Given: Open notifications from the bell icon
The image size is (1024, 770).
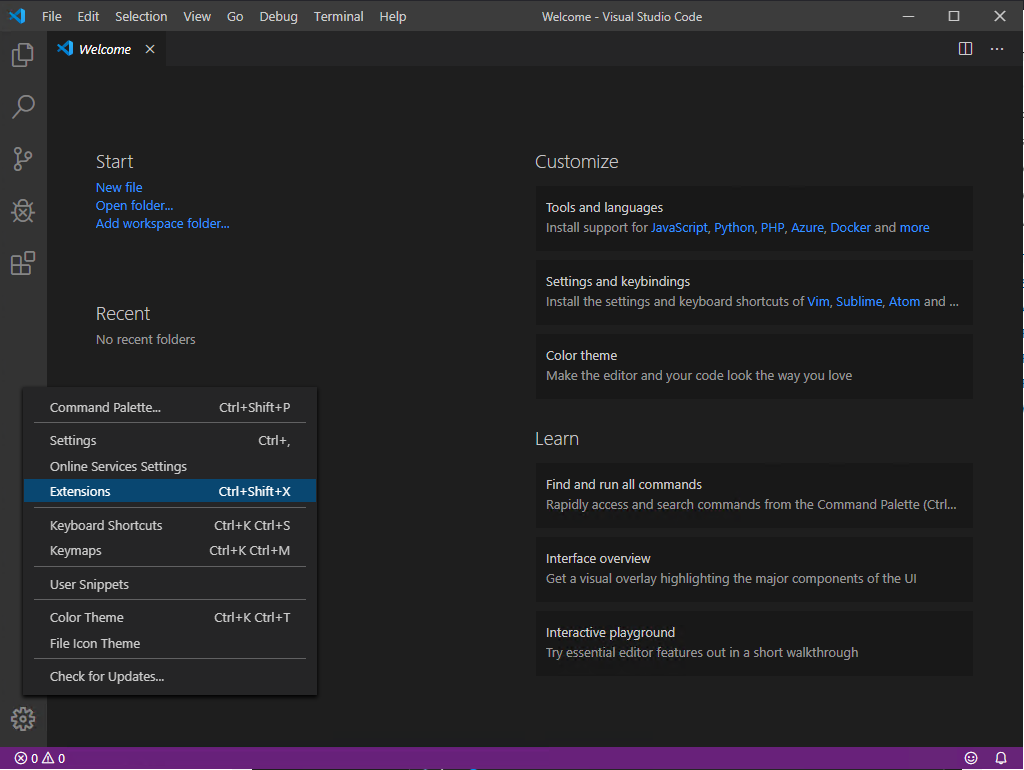Looking at the screenshot, I should [1001, 758].
